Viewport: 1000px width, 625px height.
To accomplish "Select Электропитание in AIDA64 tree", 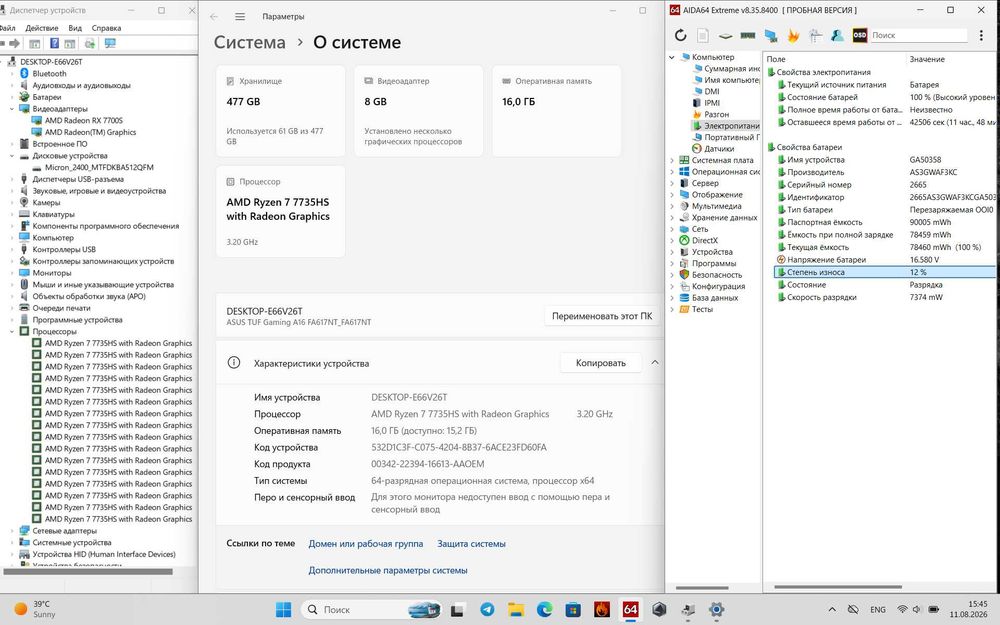I will pos(731,126).
